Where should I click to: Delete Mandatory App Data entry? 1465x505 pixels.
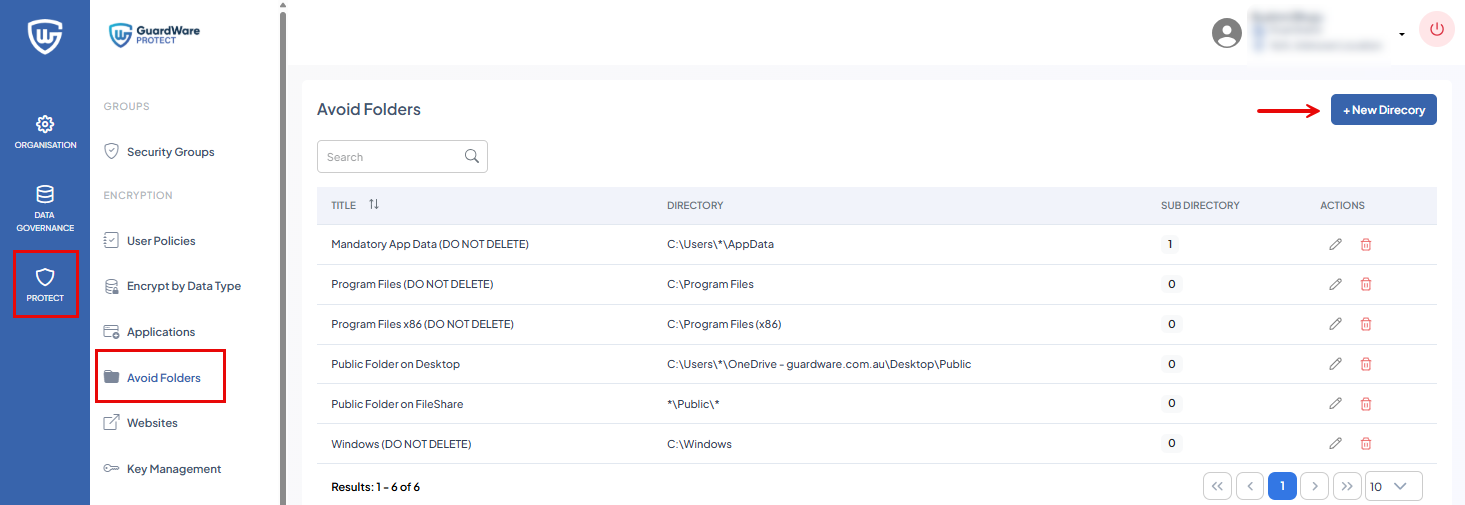point(1366,244)
